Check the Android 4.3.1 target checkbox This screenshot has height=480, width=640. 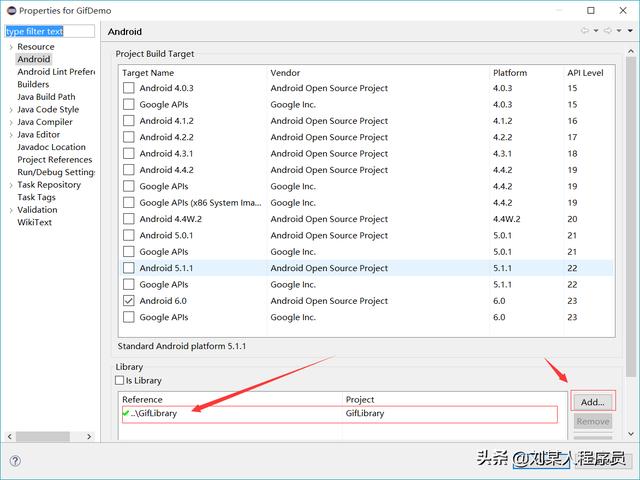129,153
